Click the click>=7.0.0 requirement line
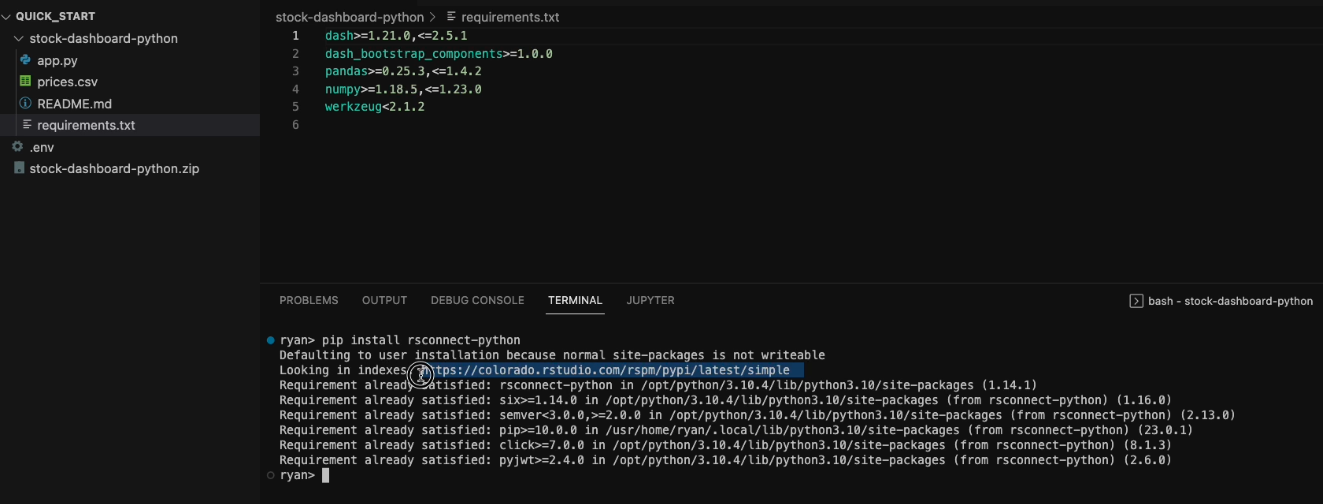The width and height of the screenshot is (1323, 504). click(x=725, y=445)
